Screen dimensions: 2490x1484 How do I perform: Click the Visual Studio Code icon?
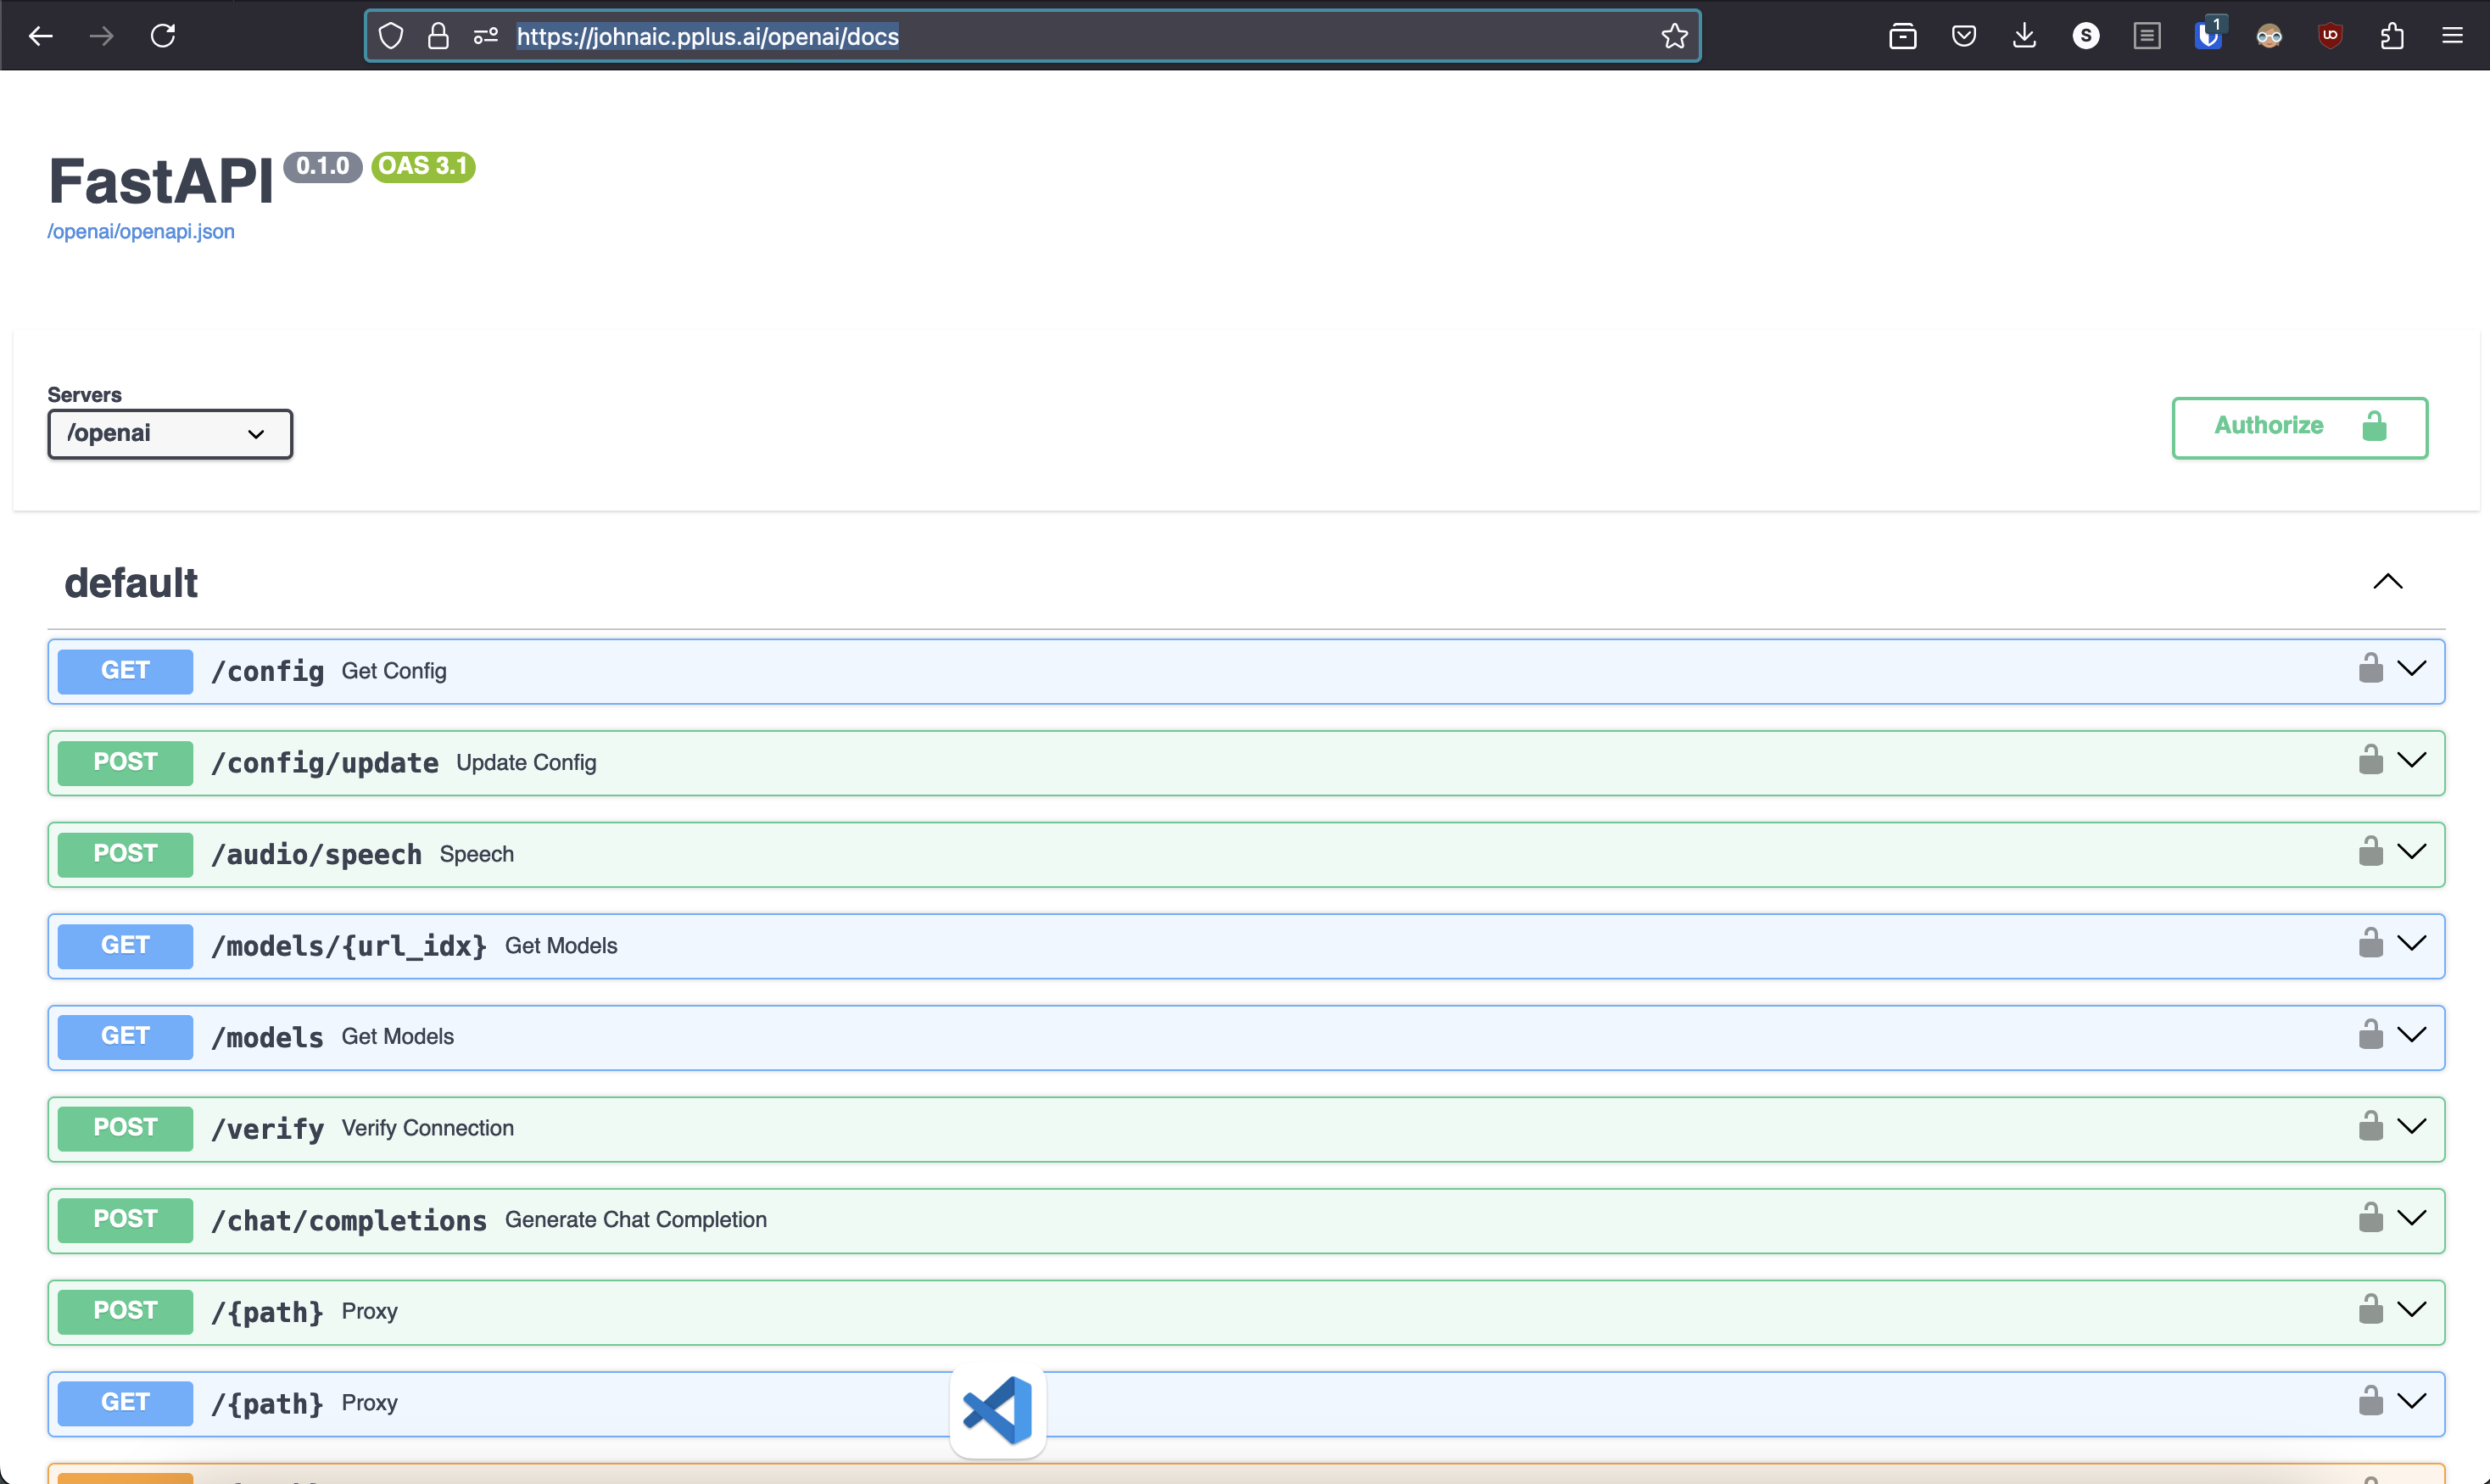tap(998, 1410)
